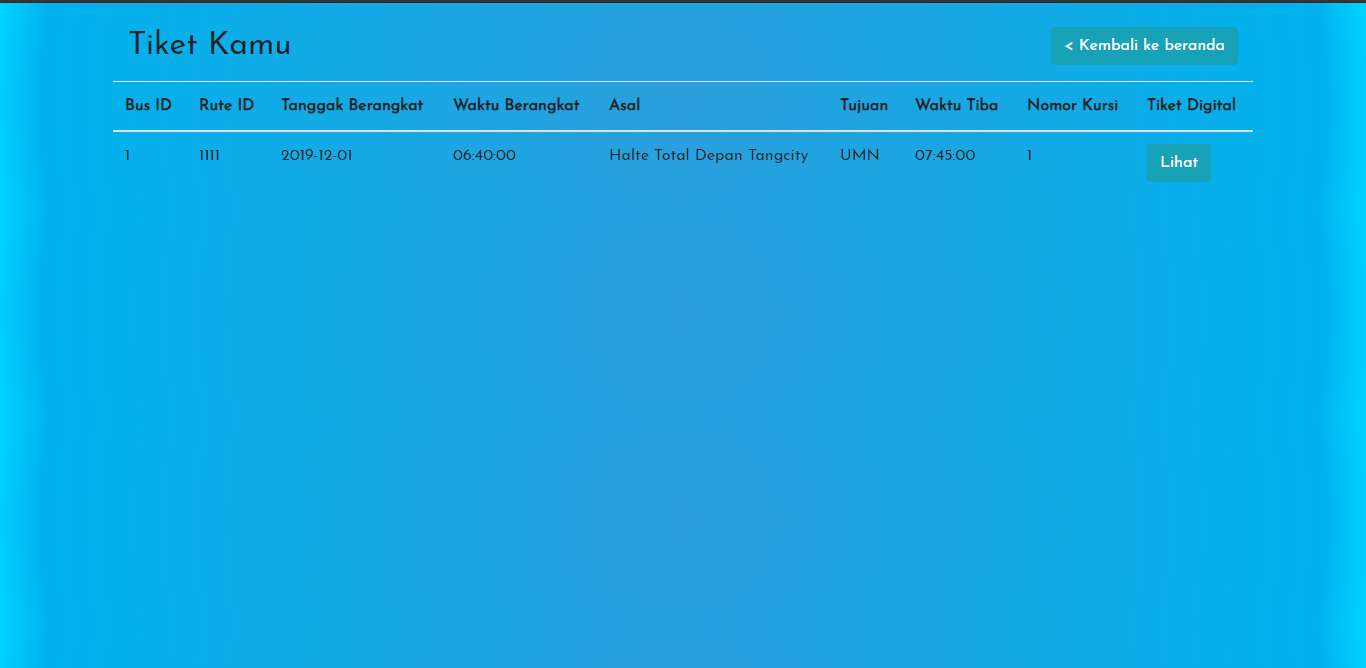Screen dimensions: 1366x668
Task: Click the Bus ID column header
Action: 148,105
